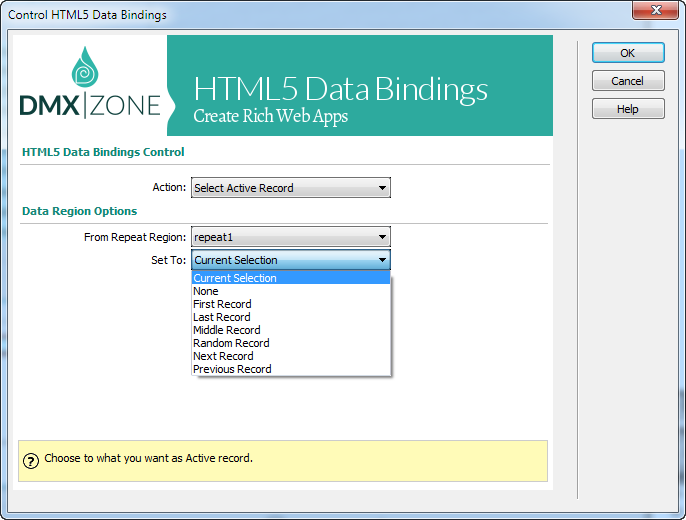Click the Data Region Options heading
This screenshot has height=520, width=686.
80,211
